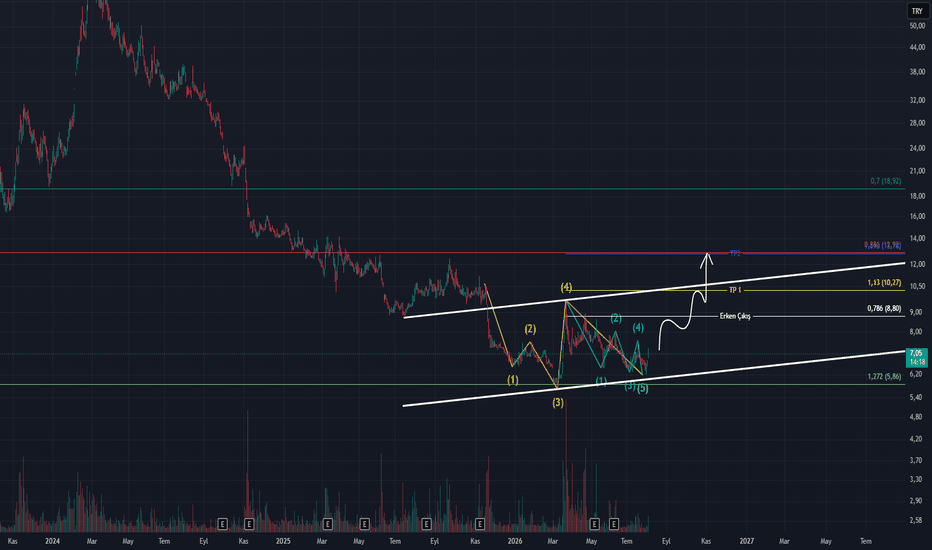Click the 10,50 price axis label

[x=917, y=287]
